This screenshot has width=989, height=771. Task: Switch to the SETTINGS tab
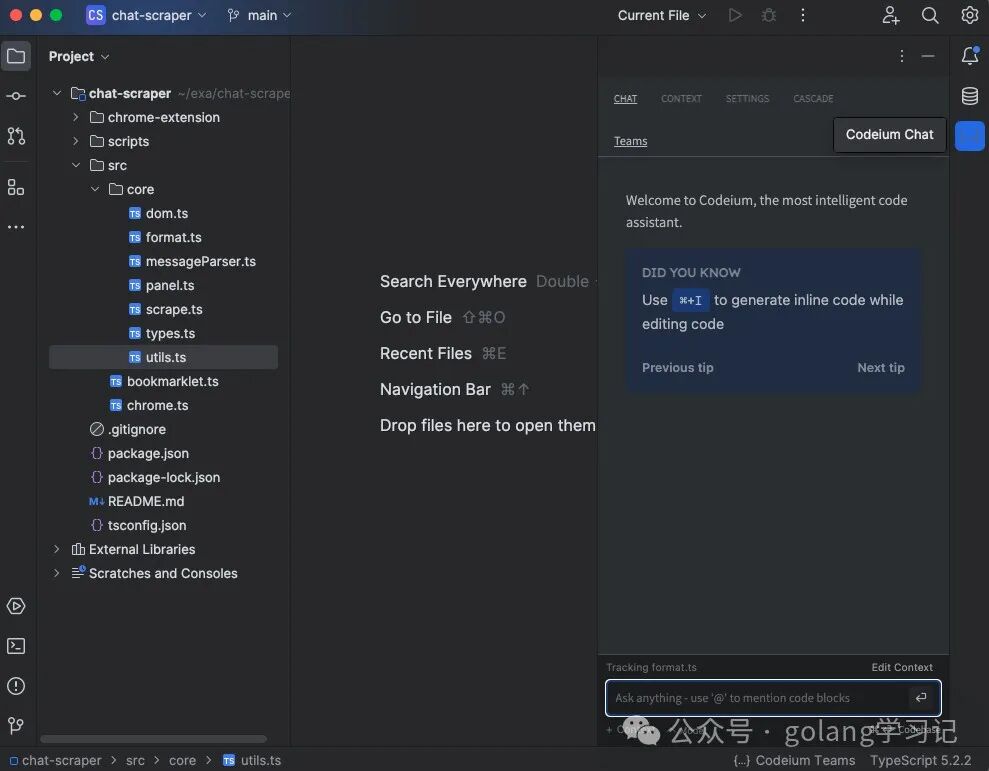point(747,99)
